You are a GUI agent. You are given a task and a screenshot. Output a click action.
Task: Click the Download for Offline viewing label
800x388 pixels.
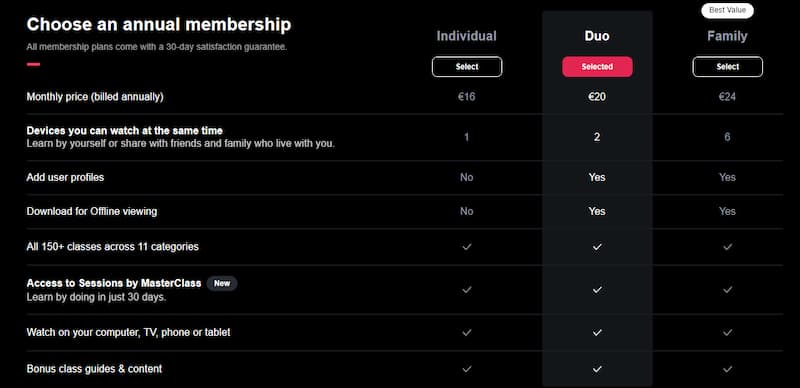(92, 211)
